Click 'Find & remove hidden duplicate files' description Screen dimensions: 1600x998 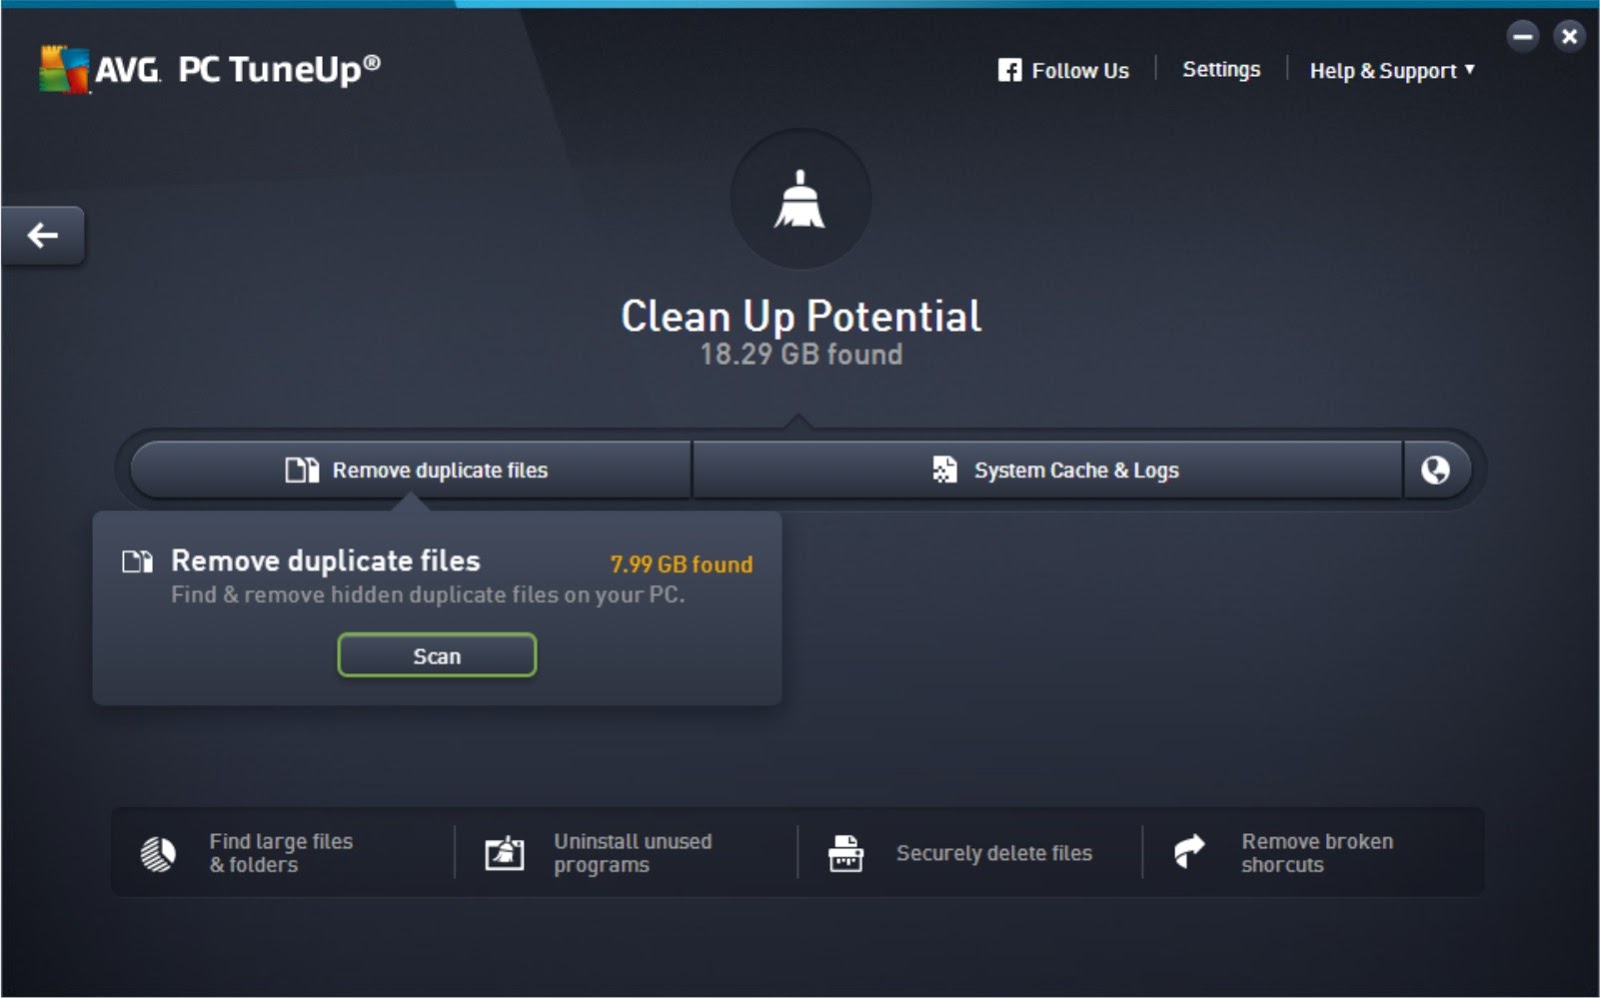[x=428, y=595]
